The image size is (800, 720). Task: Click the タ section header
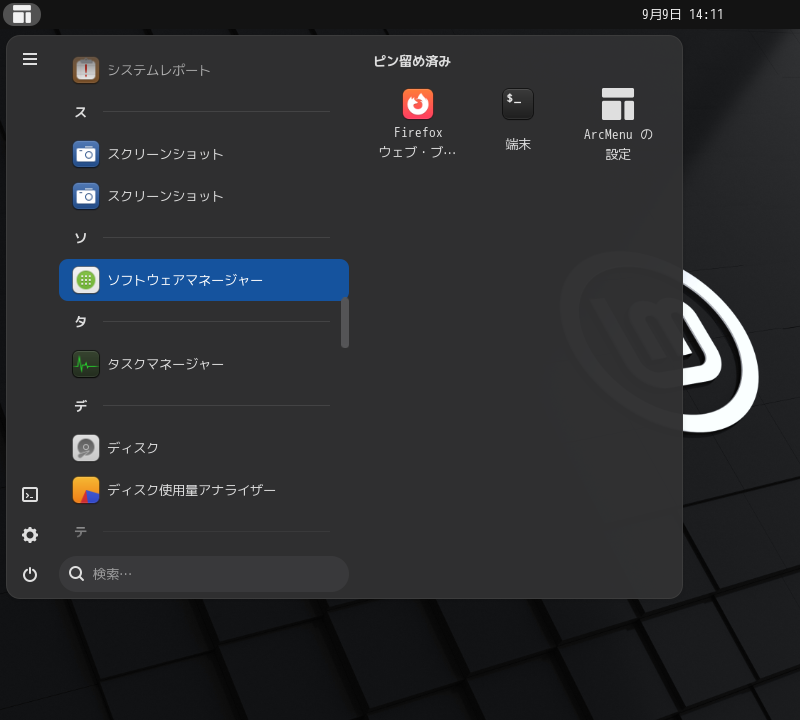click(x=81, y=322)
